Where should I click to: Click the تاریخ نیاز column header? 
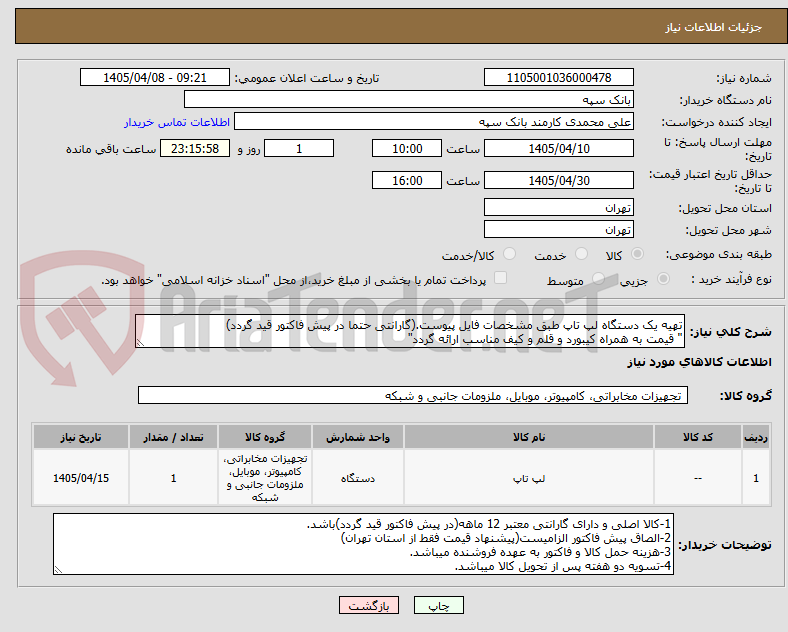[x=81, y=437]
